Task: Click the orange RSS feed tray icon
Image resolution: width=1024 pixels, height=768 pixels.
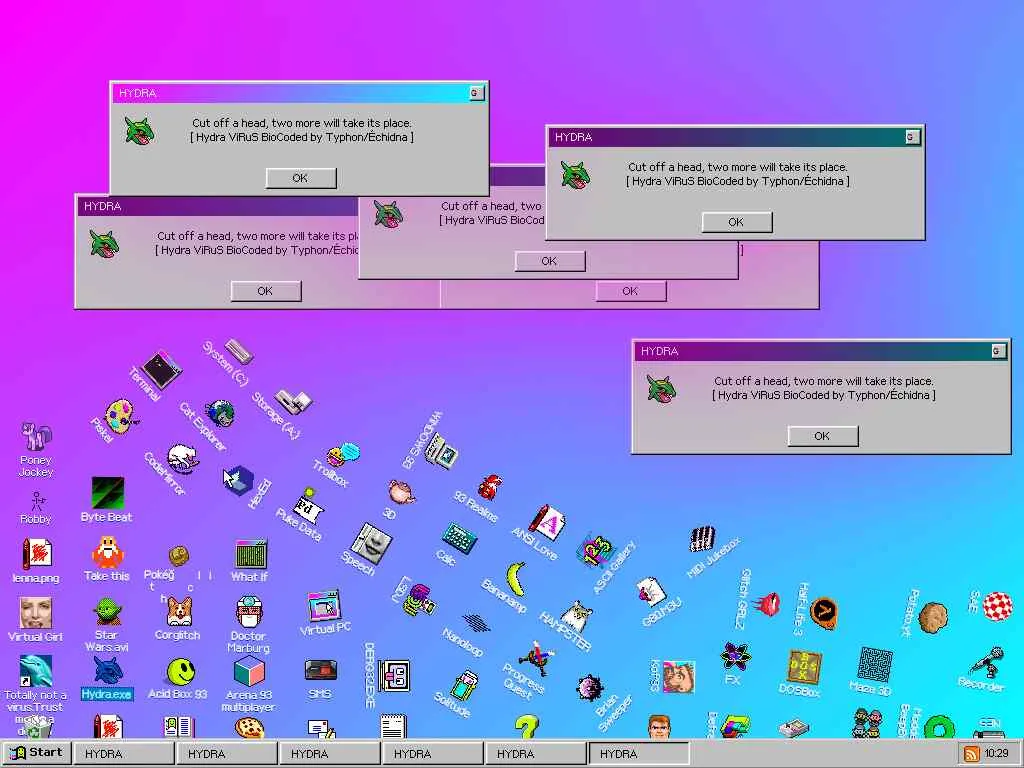Action: point(972,754)
